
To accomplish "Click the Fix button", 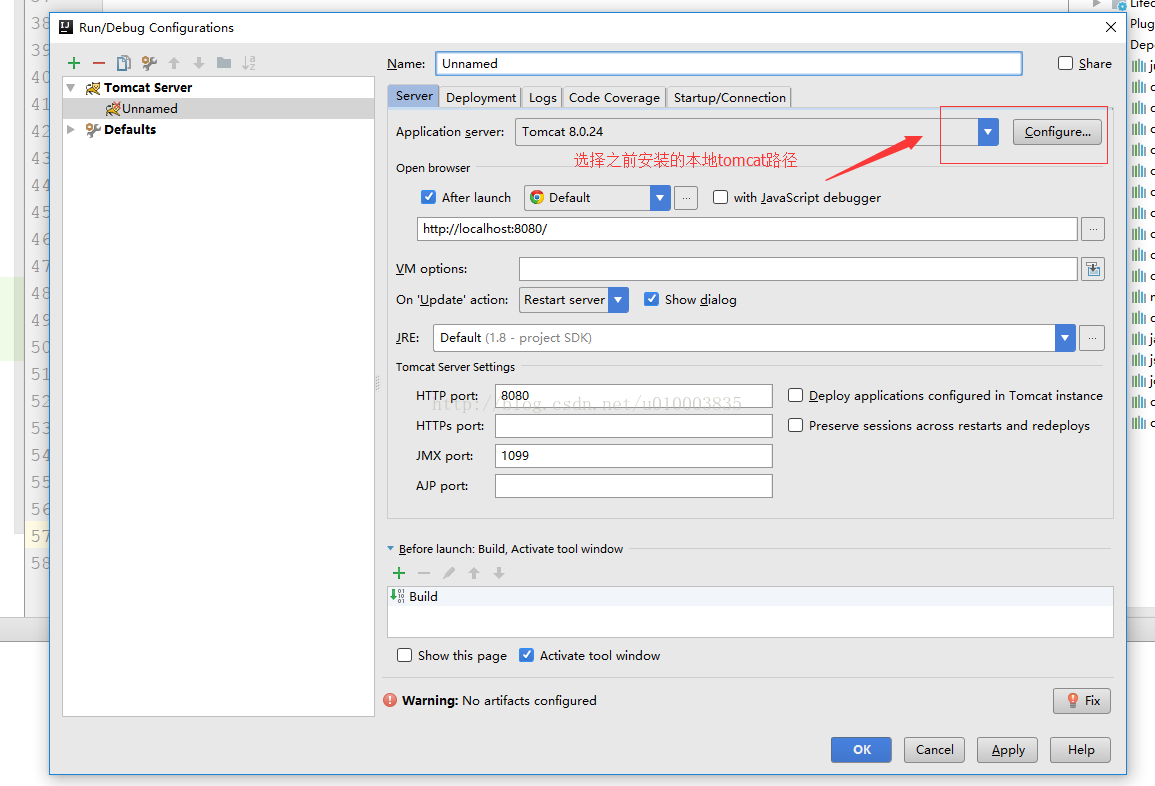I will (x=1081, y=701).
